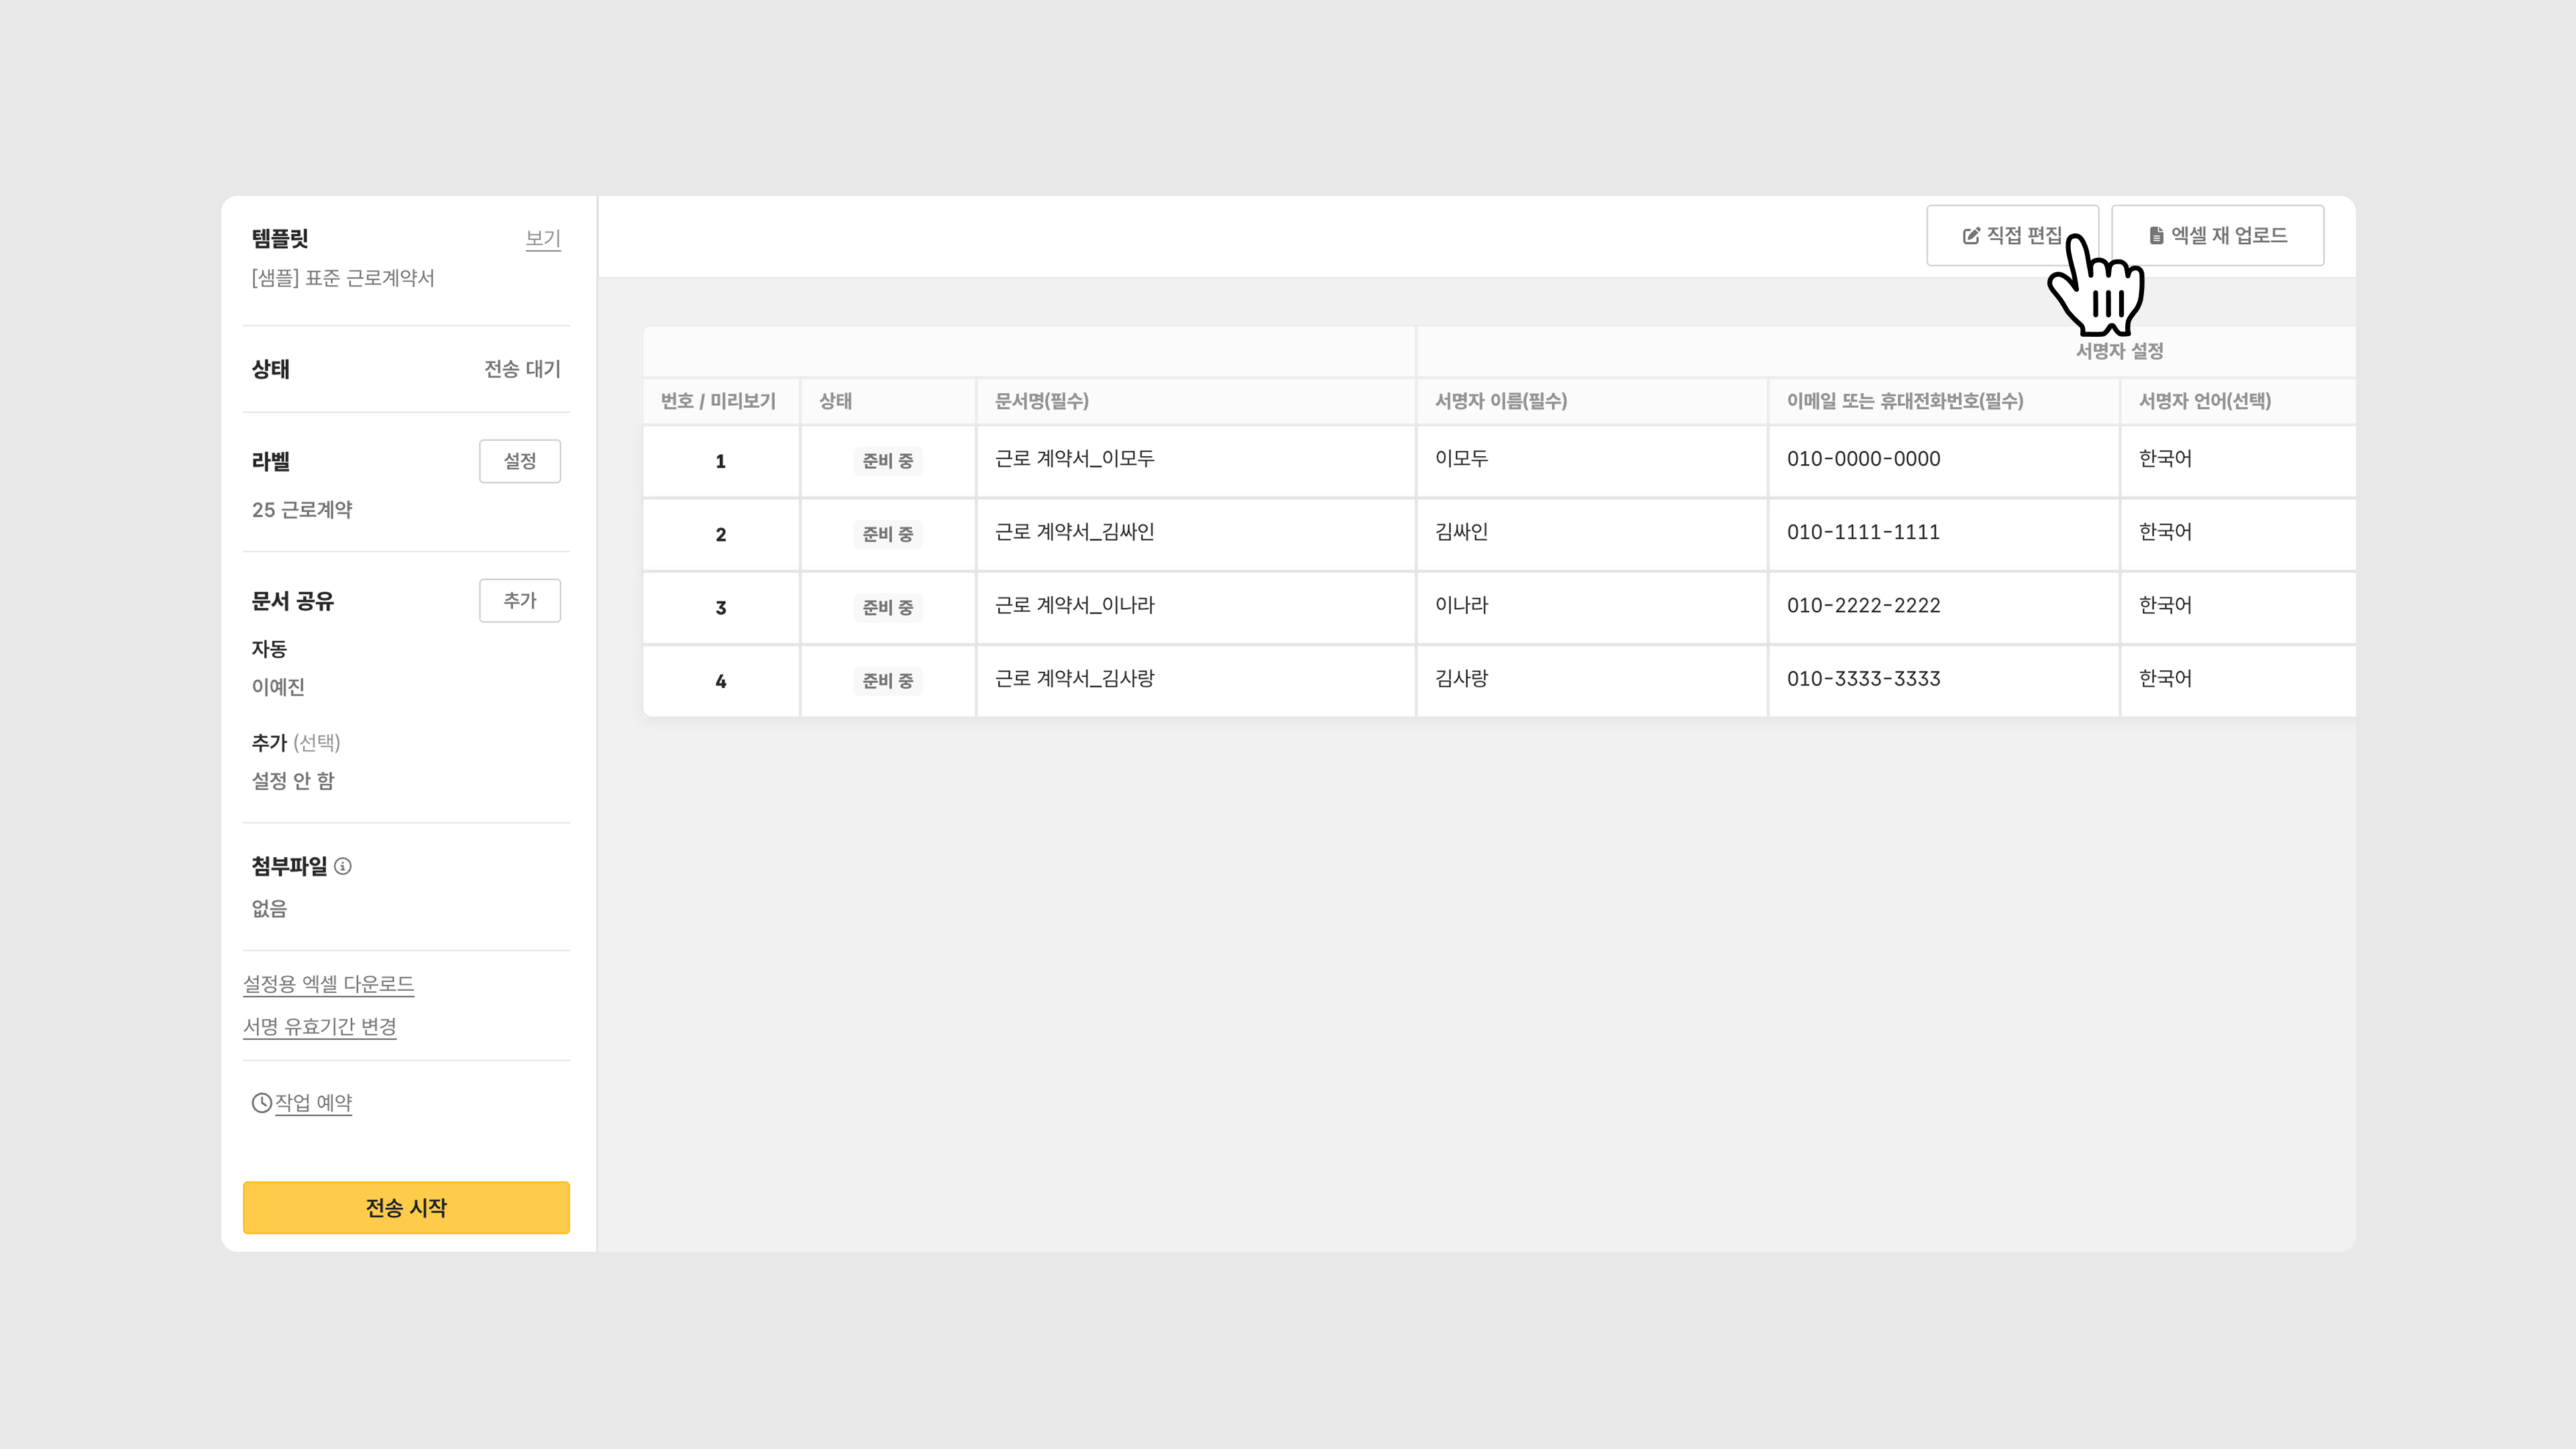Click phone number 010-3333-3333 cell
2576x1449 pixels.
(x=1863, y=679)
